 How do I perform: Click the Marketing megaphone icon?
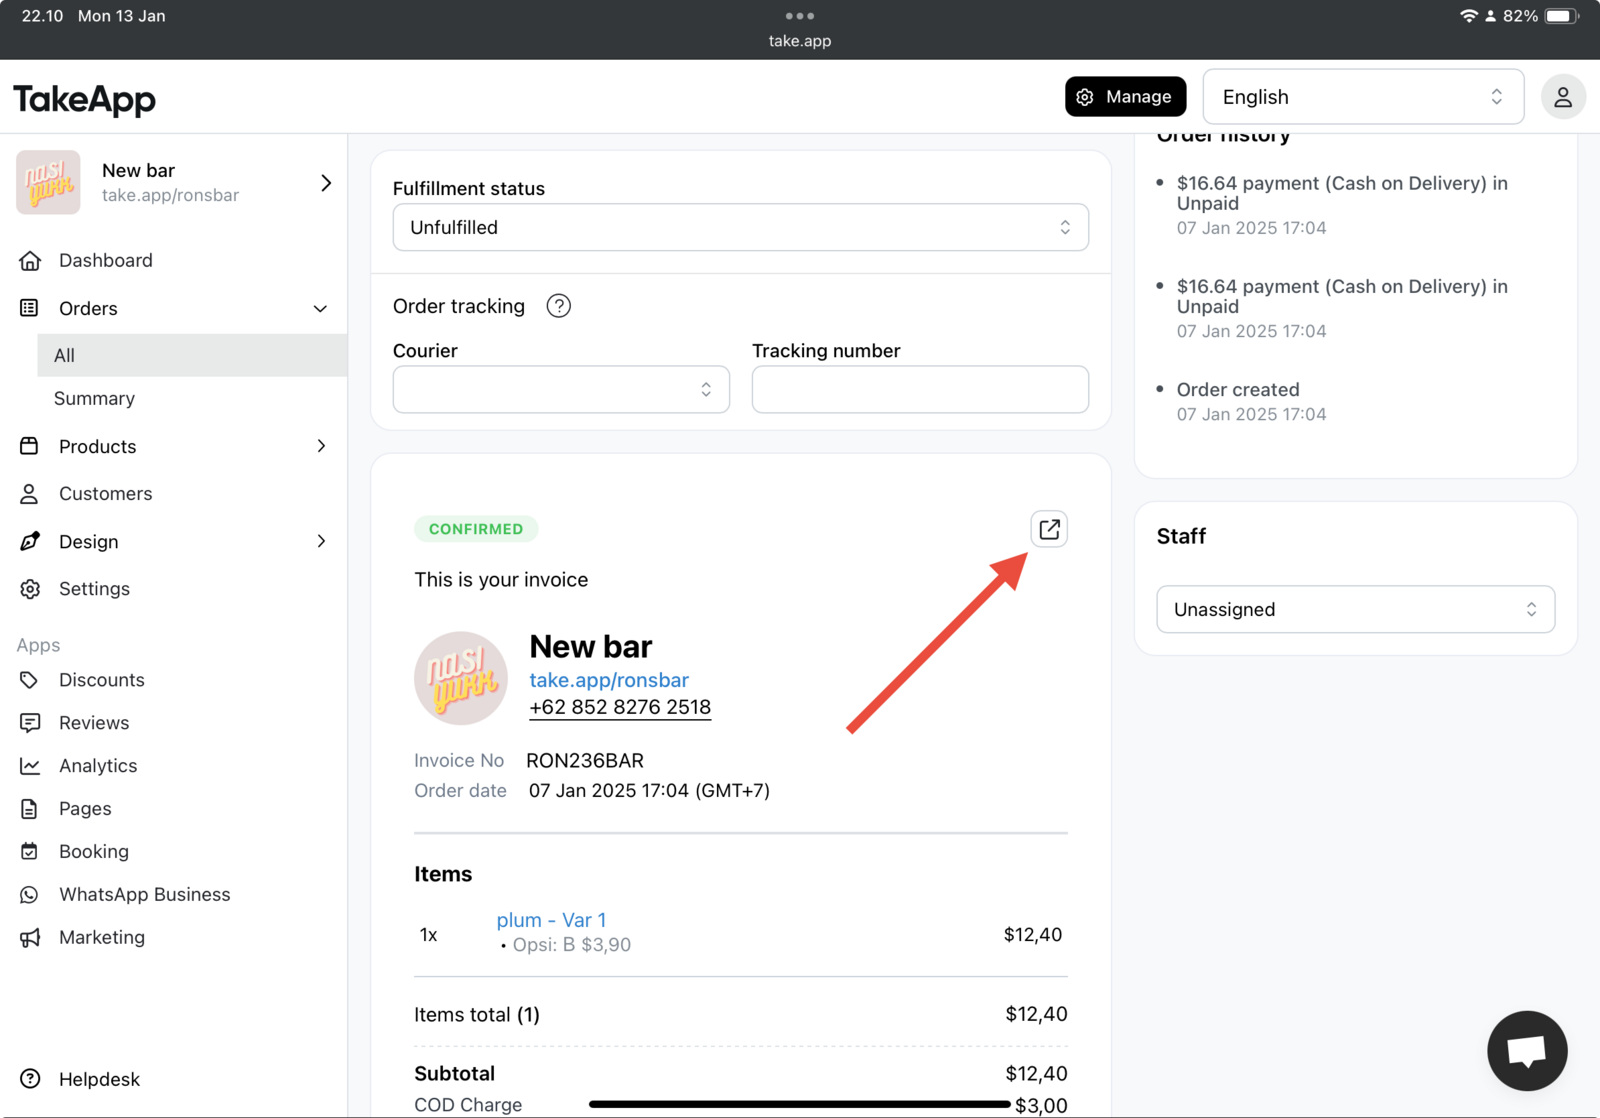click(30, 938)
